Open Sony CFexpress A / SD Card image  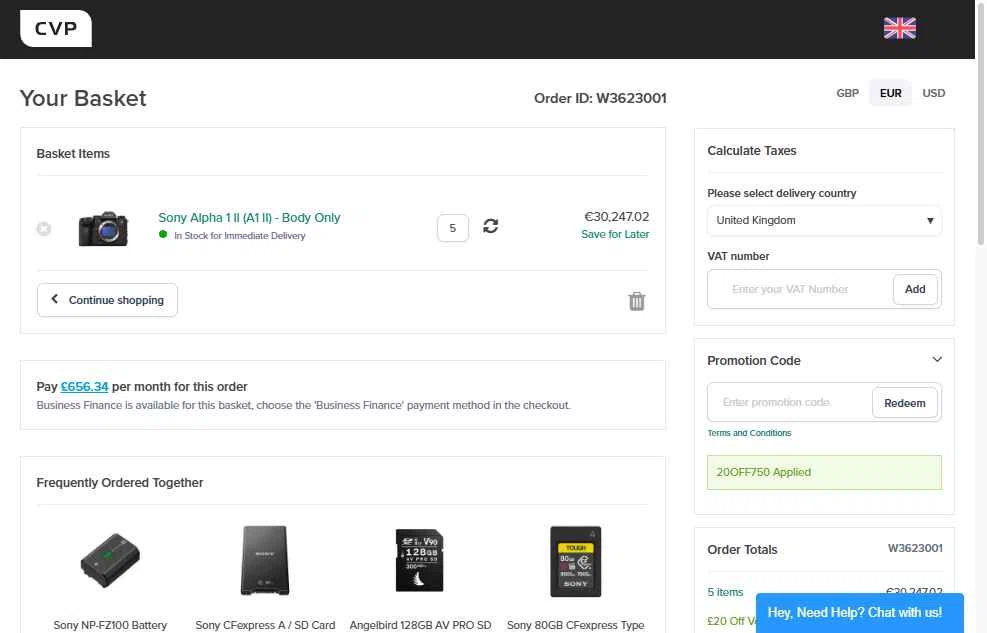[x=265, y=560]
